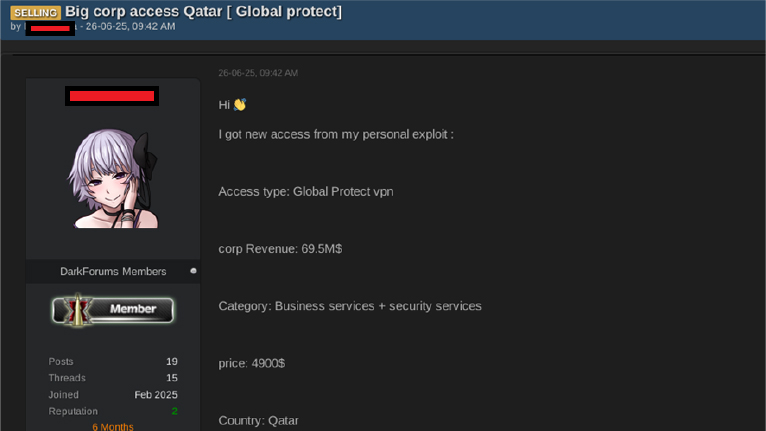This screenshot has height=431, width=766.
Task: Click the corp Revenue 69.5M$ line
Action: [280, 249]
